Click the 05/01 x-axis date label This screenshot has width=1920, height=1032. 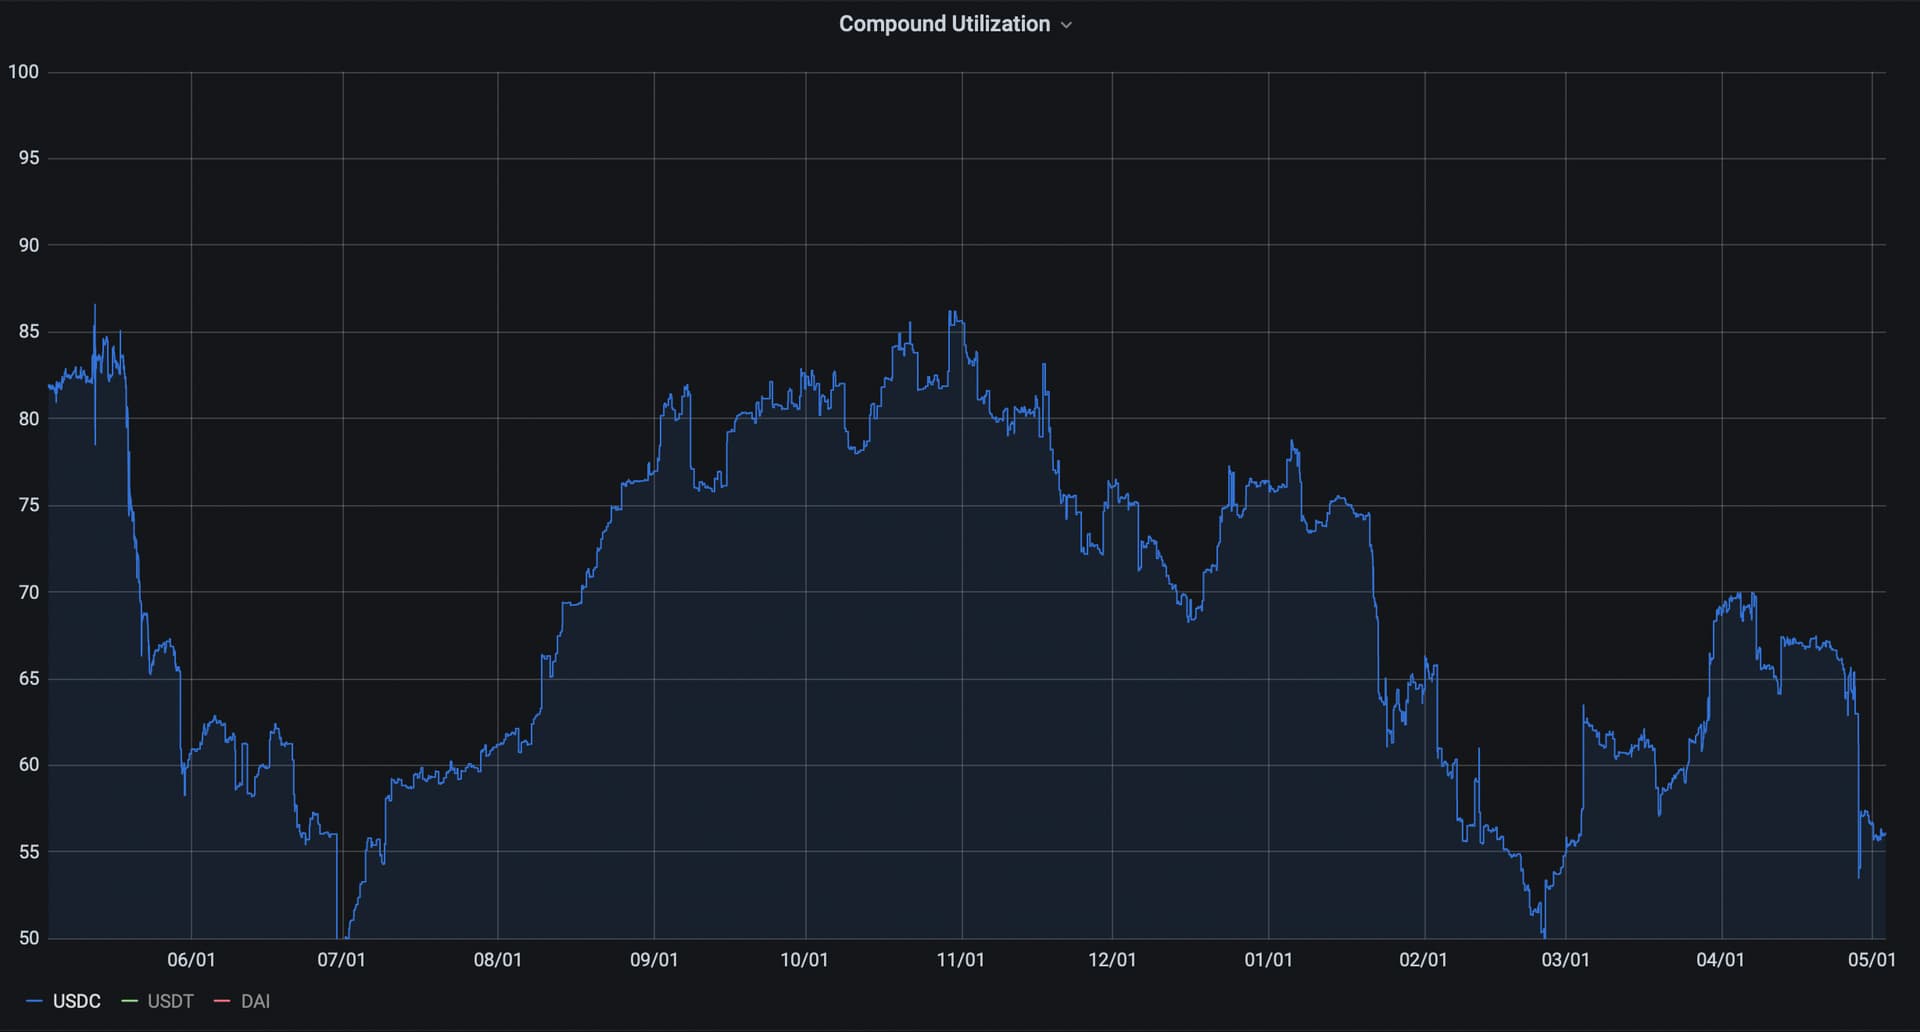point(1871,960)
